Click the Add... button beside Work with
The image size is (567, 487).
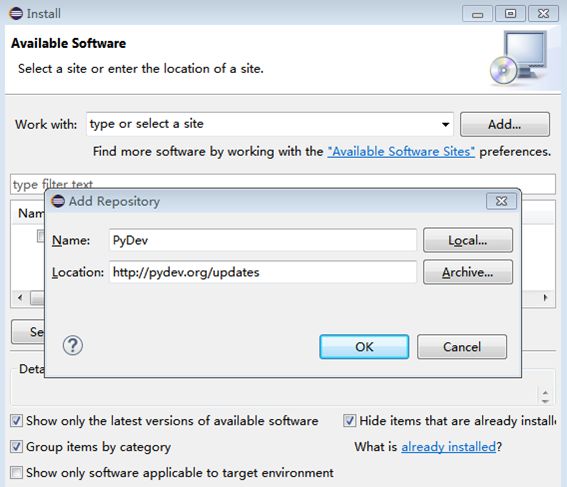coord(505,124)
